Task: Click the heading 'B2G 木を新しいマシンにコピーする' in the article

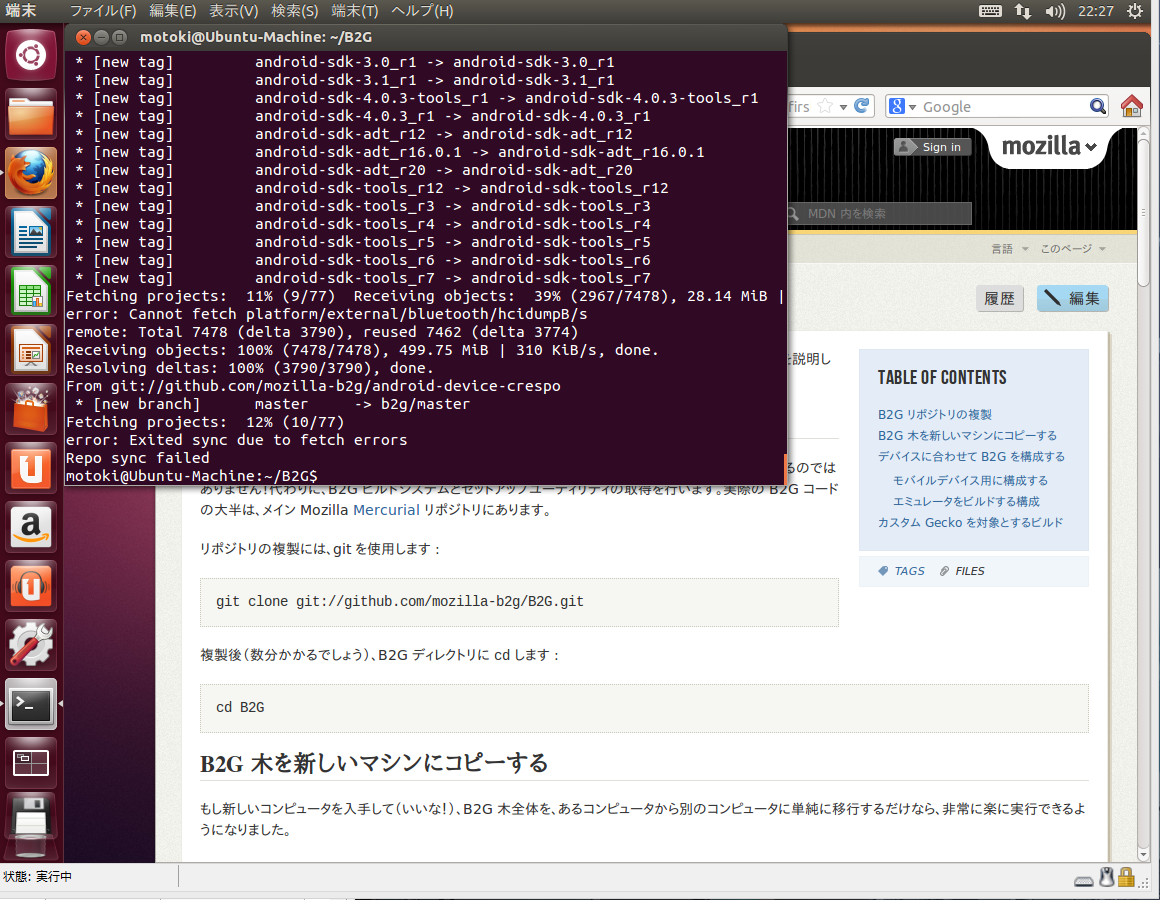Action: [x=374, y=763]
